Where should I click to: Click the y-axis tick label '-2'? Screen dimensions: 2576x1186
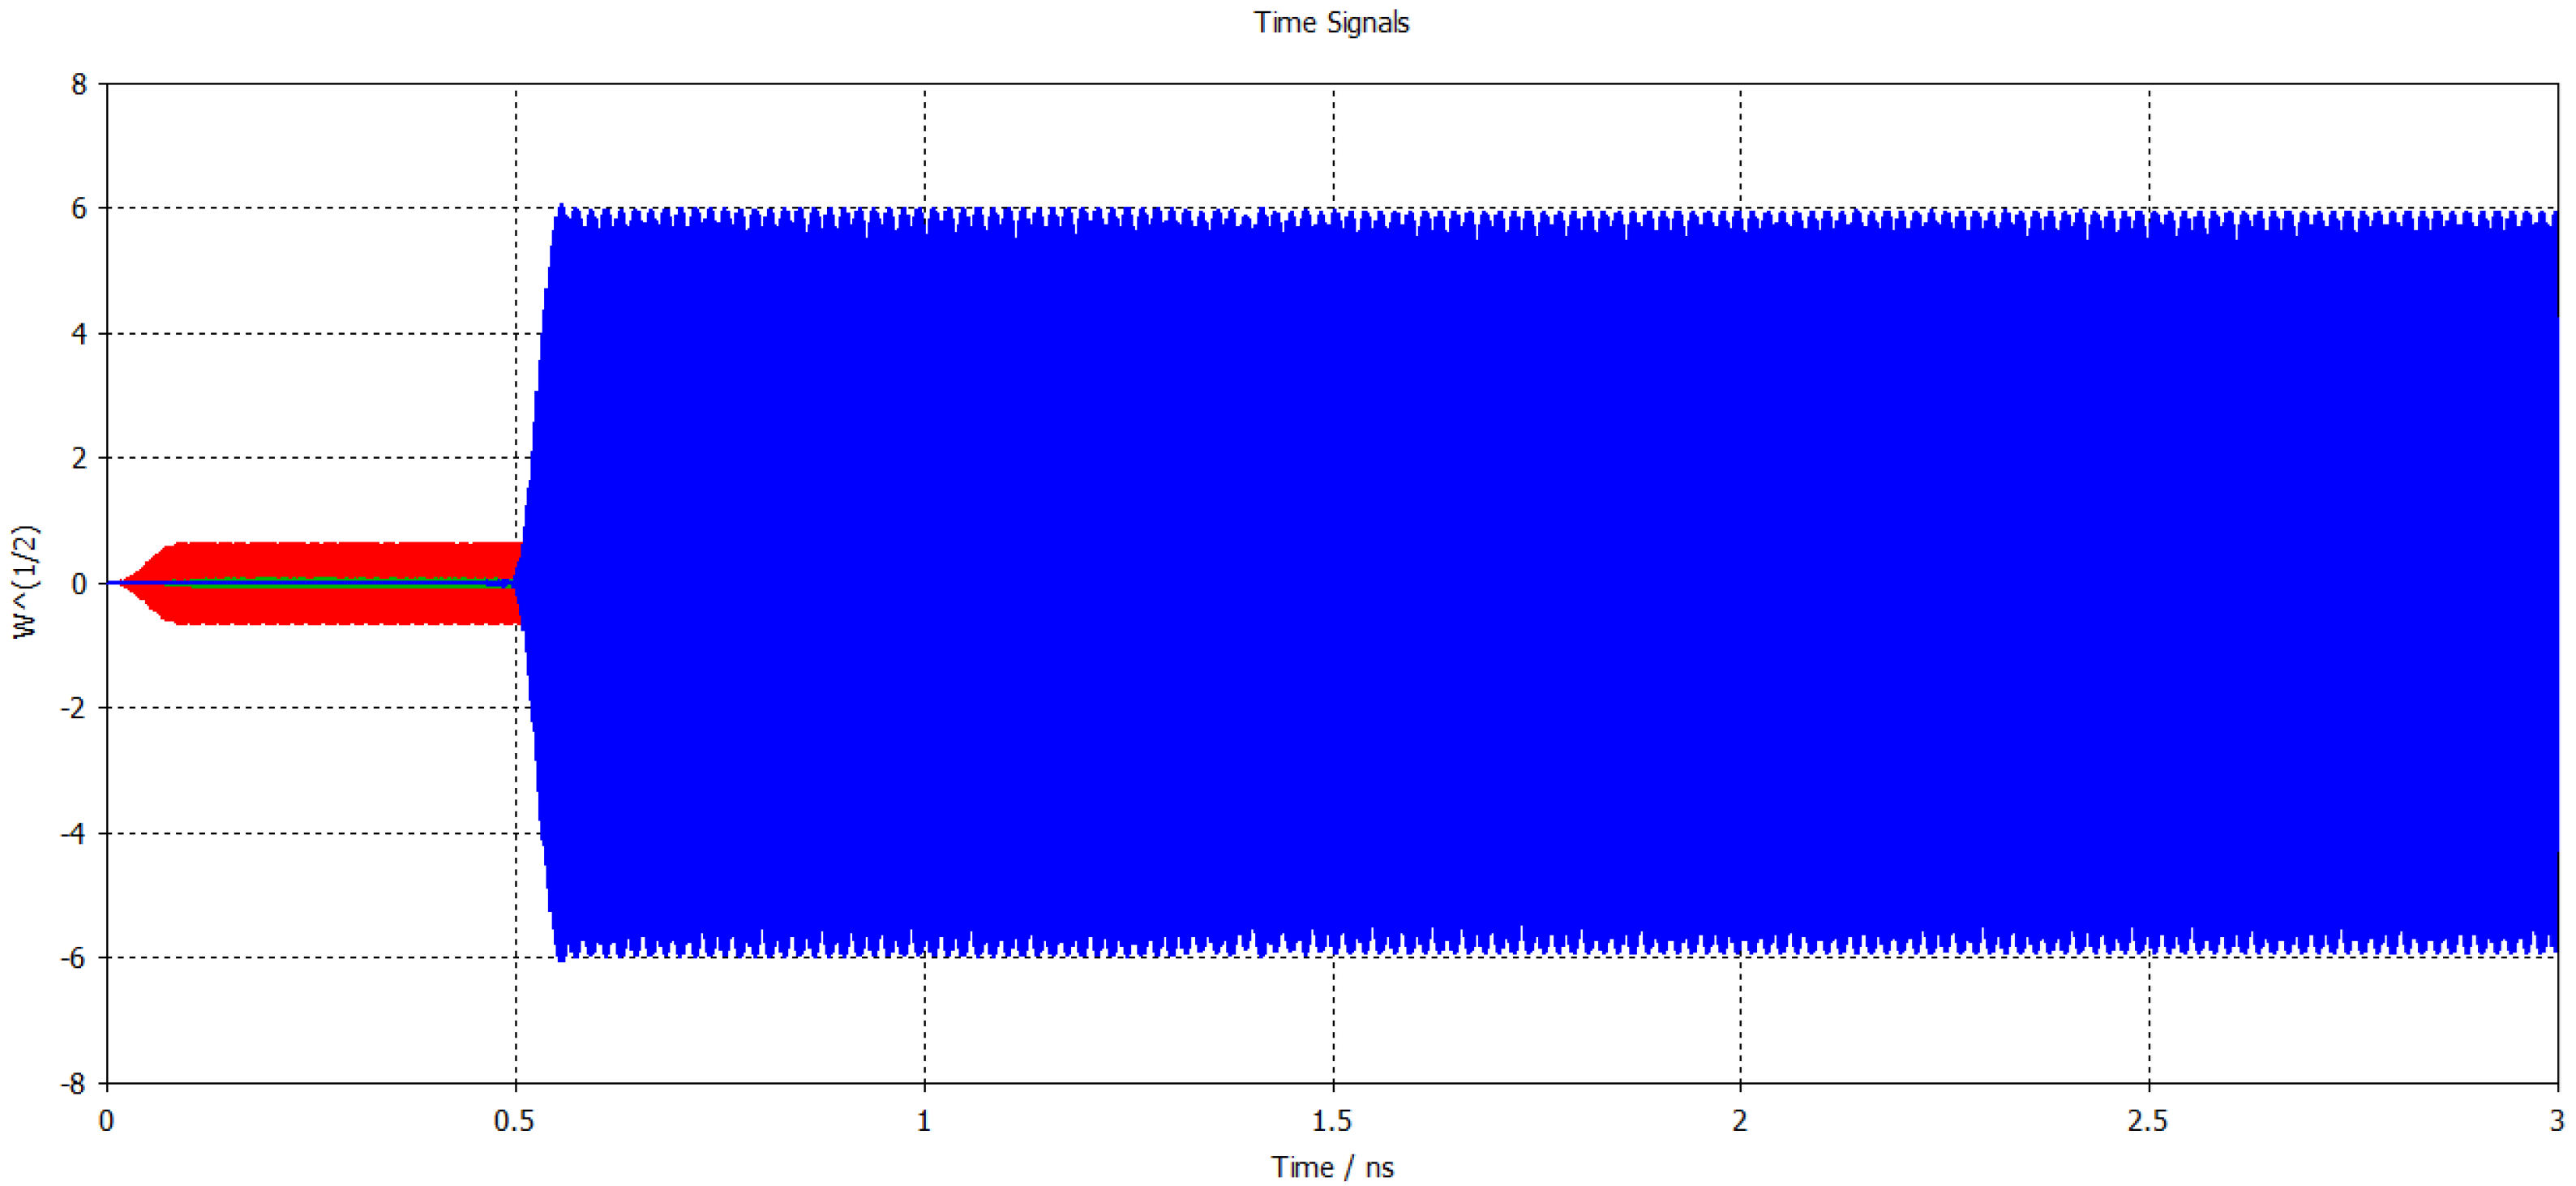pos(73,708)
